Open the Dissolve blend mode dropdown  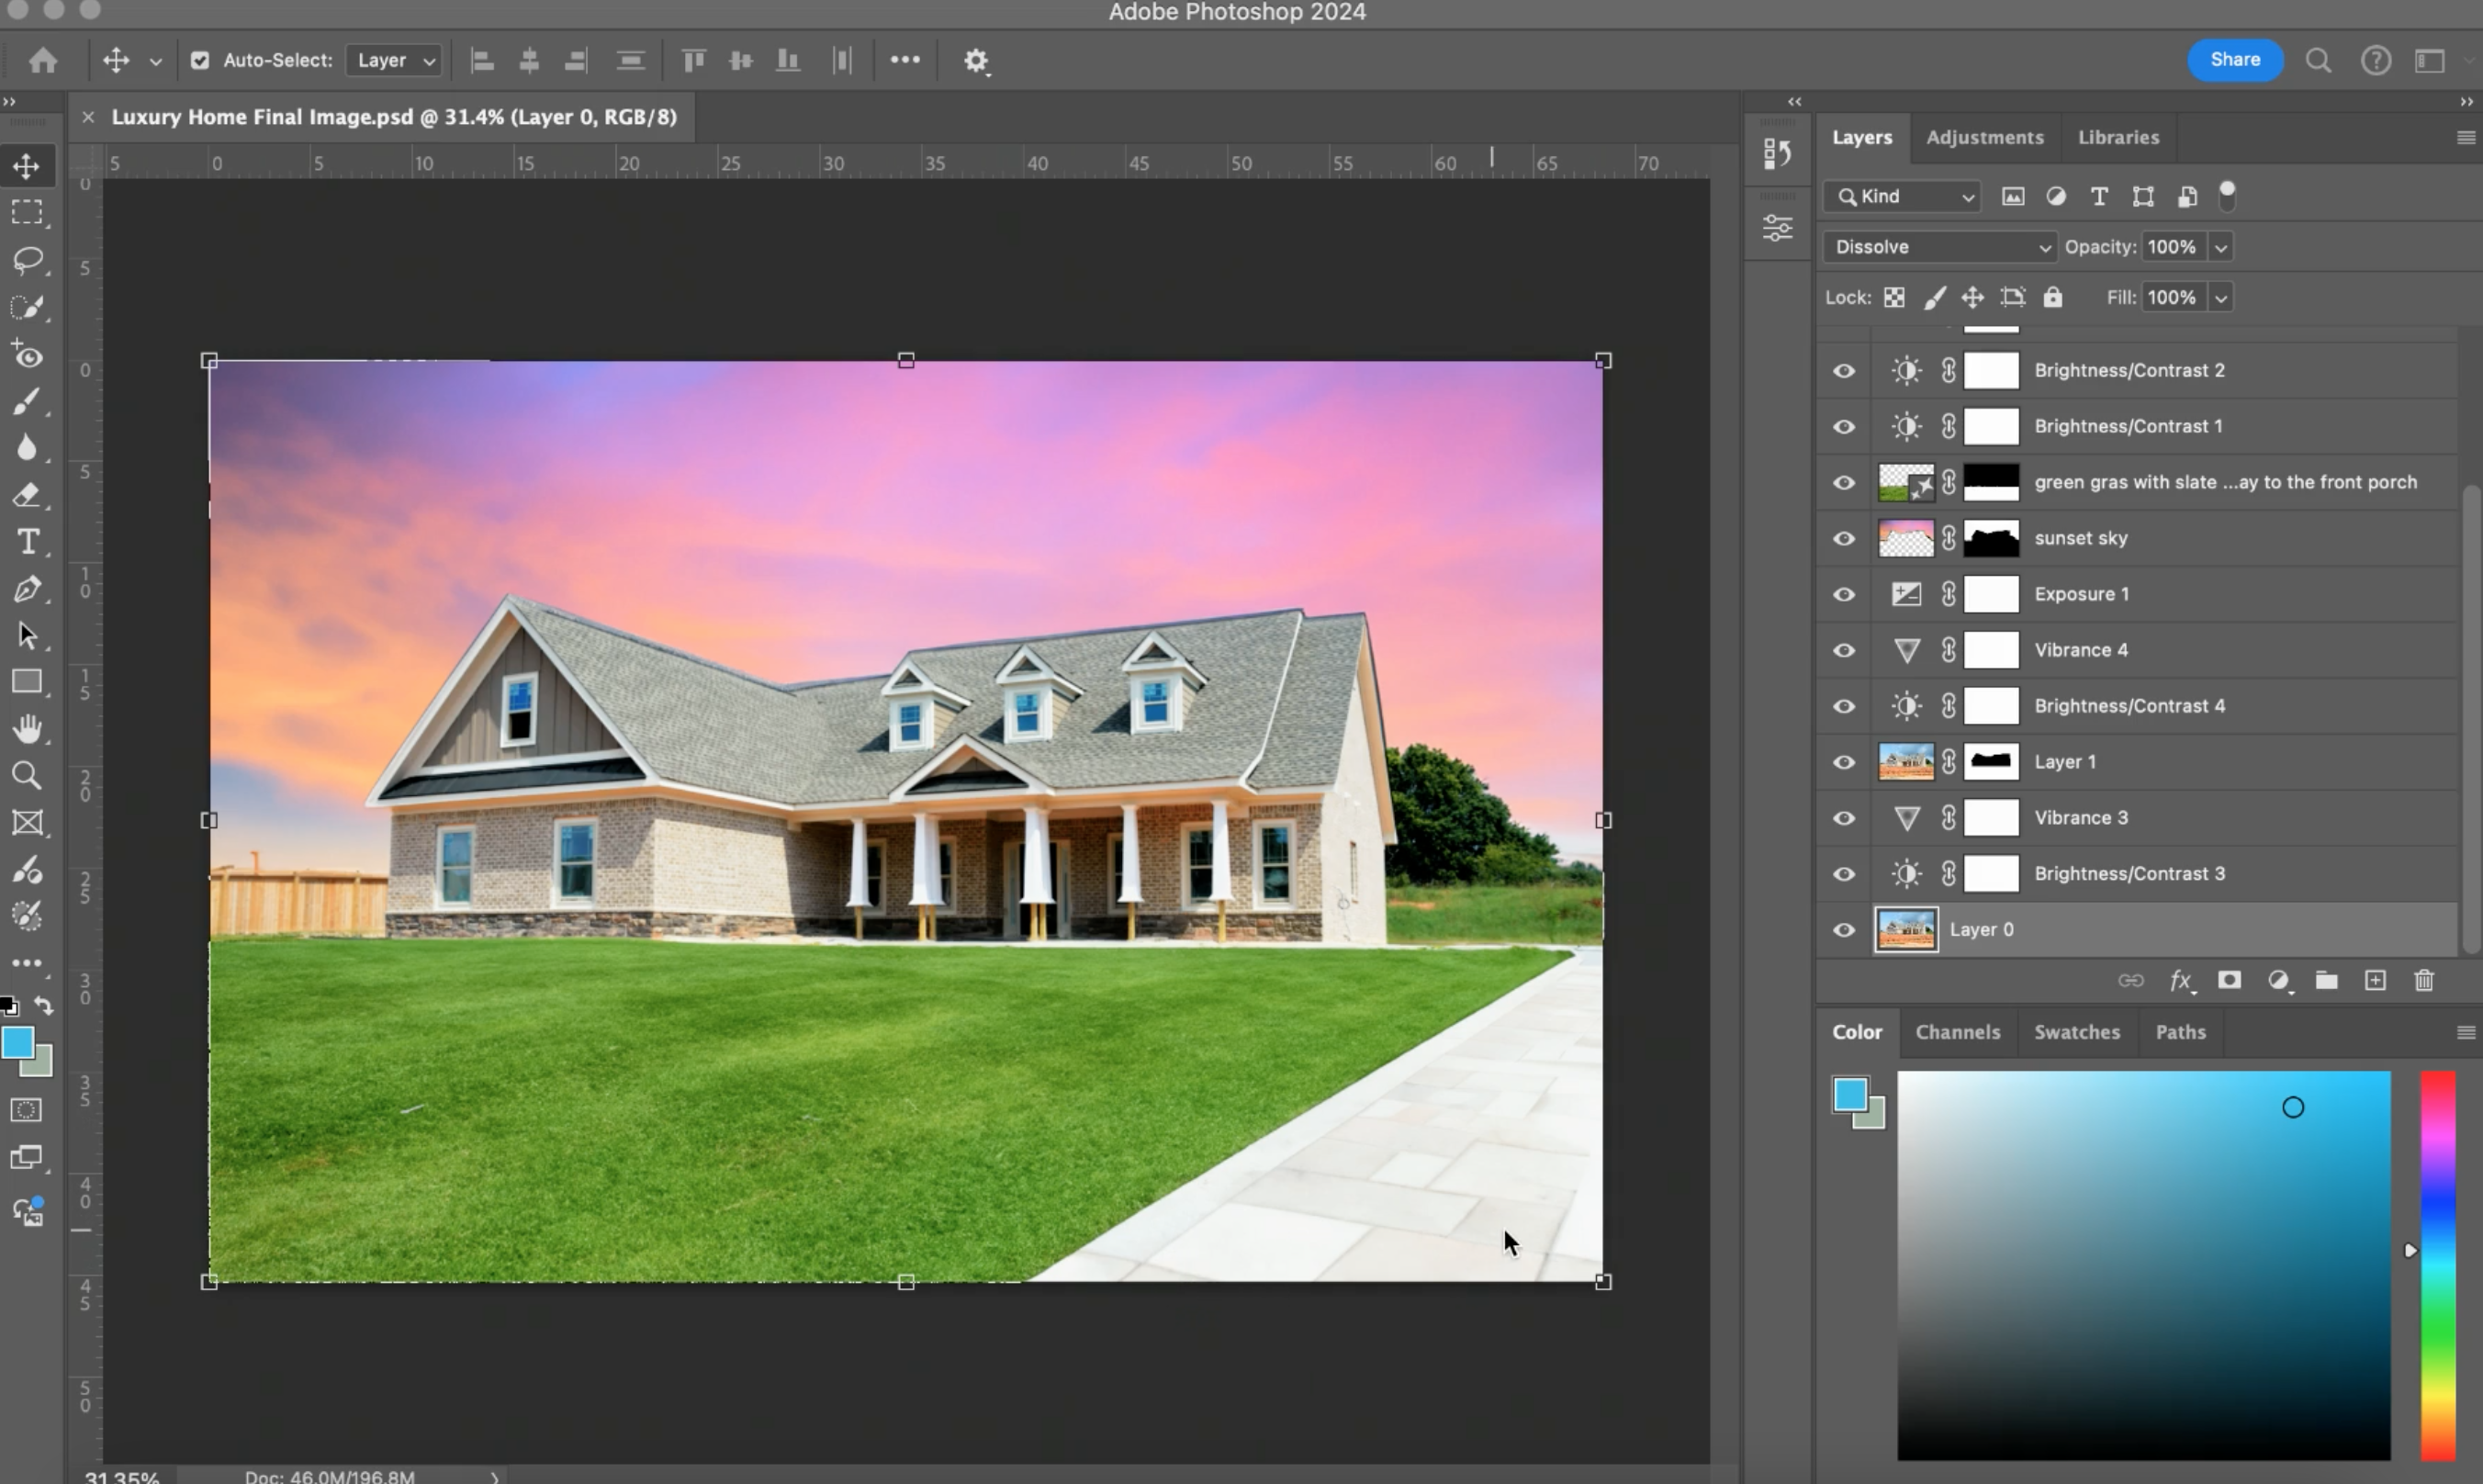(x=1939, y=247)
